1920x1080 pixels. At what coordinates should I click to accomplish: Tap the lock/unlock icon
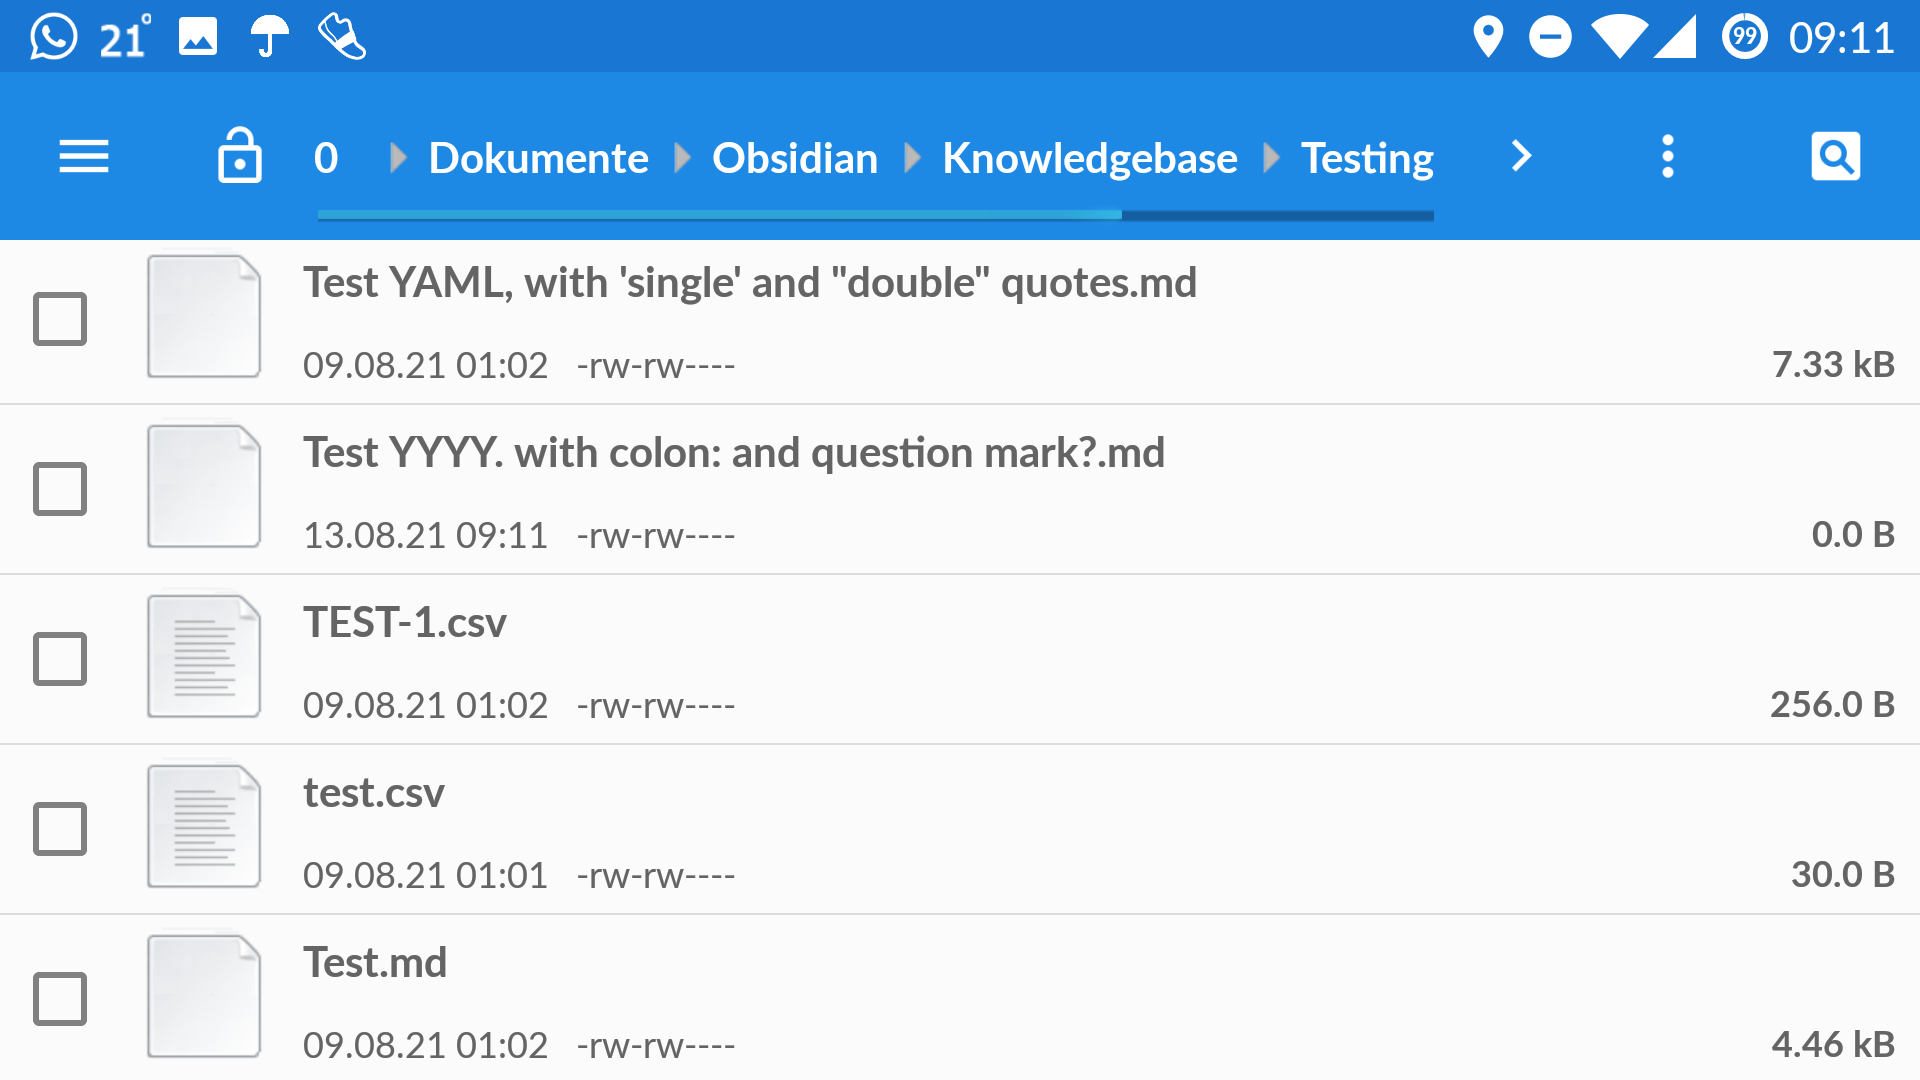click(239, 157)
